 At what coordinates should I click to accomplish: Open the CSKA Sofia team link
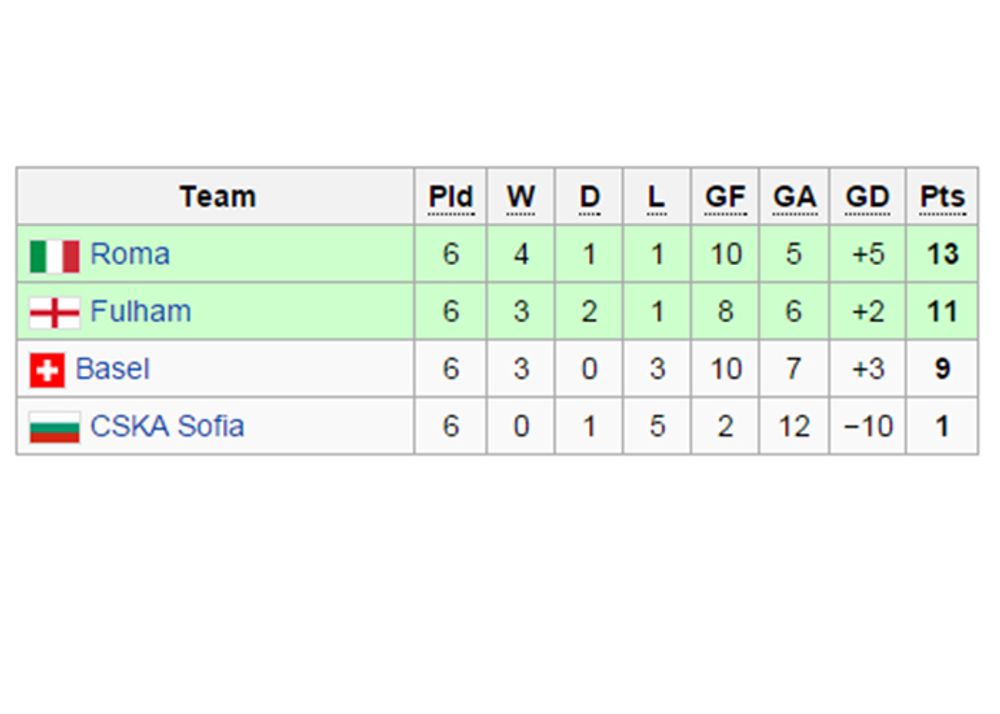167,426
